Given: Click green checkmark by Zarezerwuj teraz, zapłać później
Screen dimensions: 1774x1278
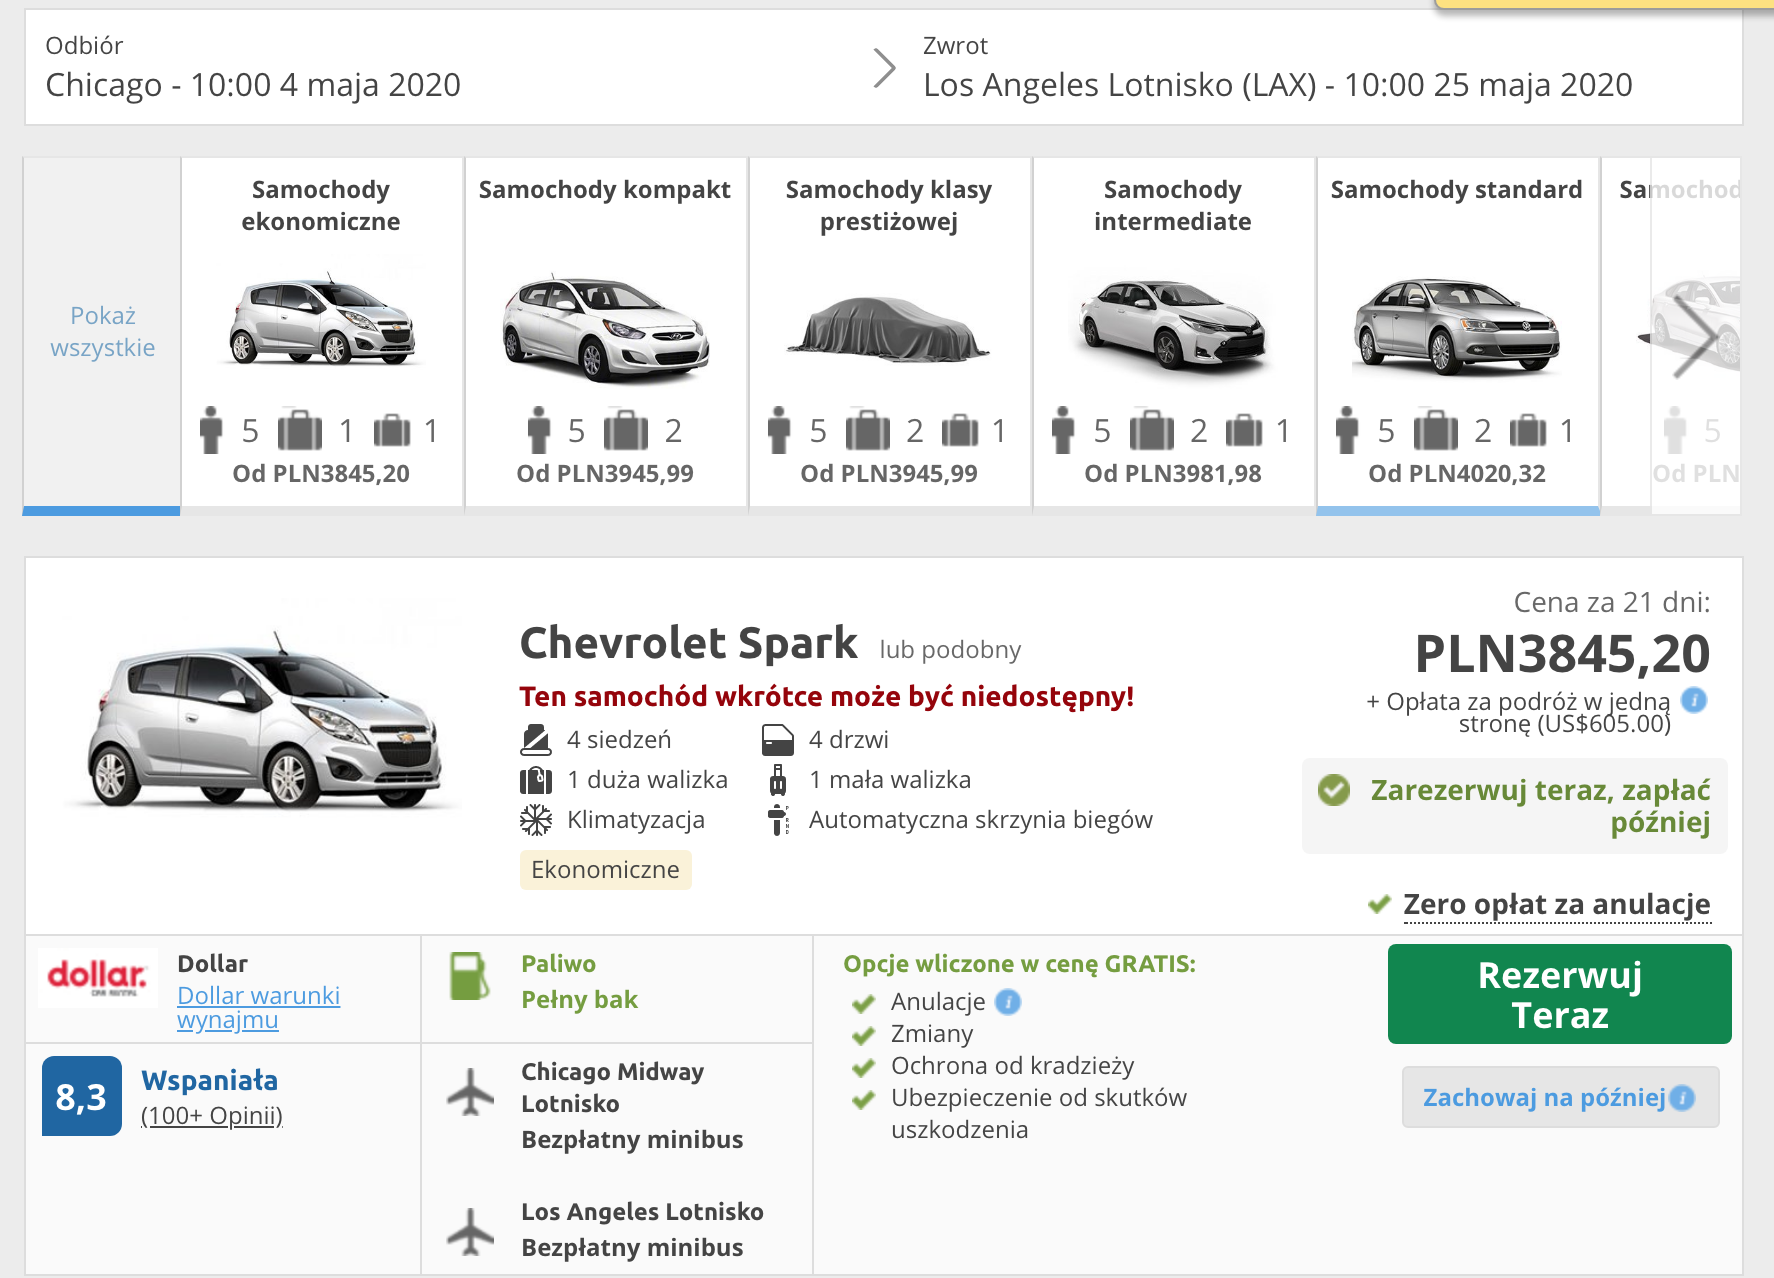Looking at the screenshot, I should 1334,790.
